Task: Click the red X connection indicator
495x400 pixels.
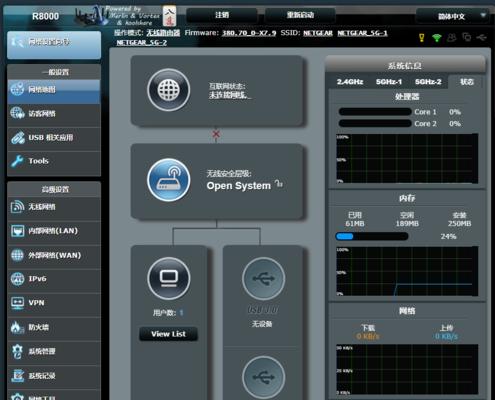Action: pyautogui.click(x=216, y=134)
